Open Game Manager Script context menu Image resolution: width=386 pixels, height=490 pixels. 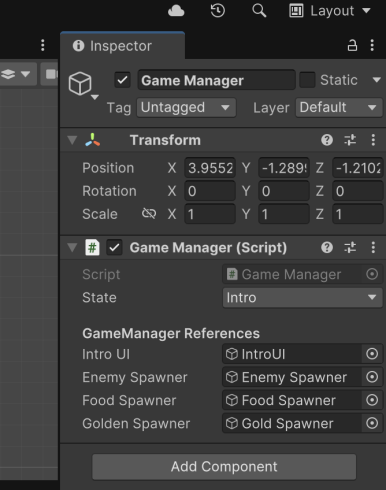[373, 247]
